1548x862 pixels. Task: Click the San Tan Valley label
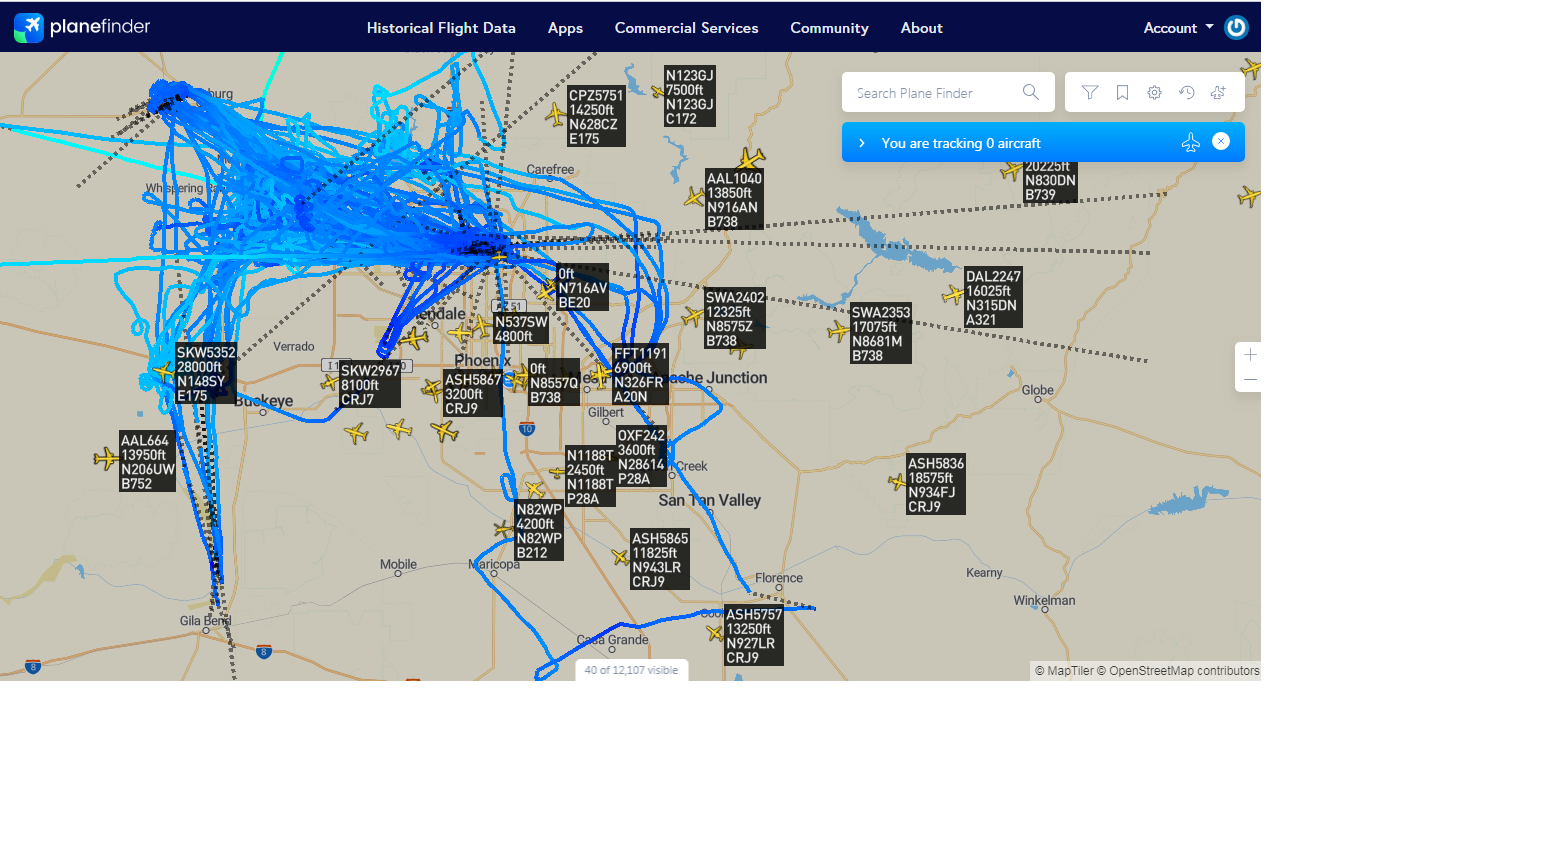(710, 500)
